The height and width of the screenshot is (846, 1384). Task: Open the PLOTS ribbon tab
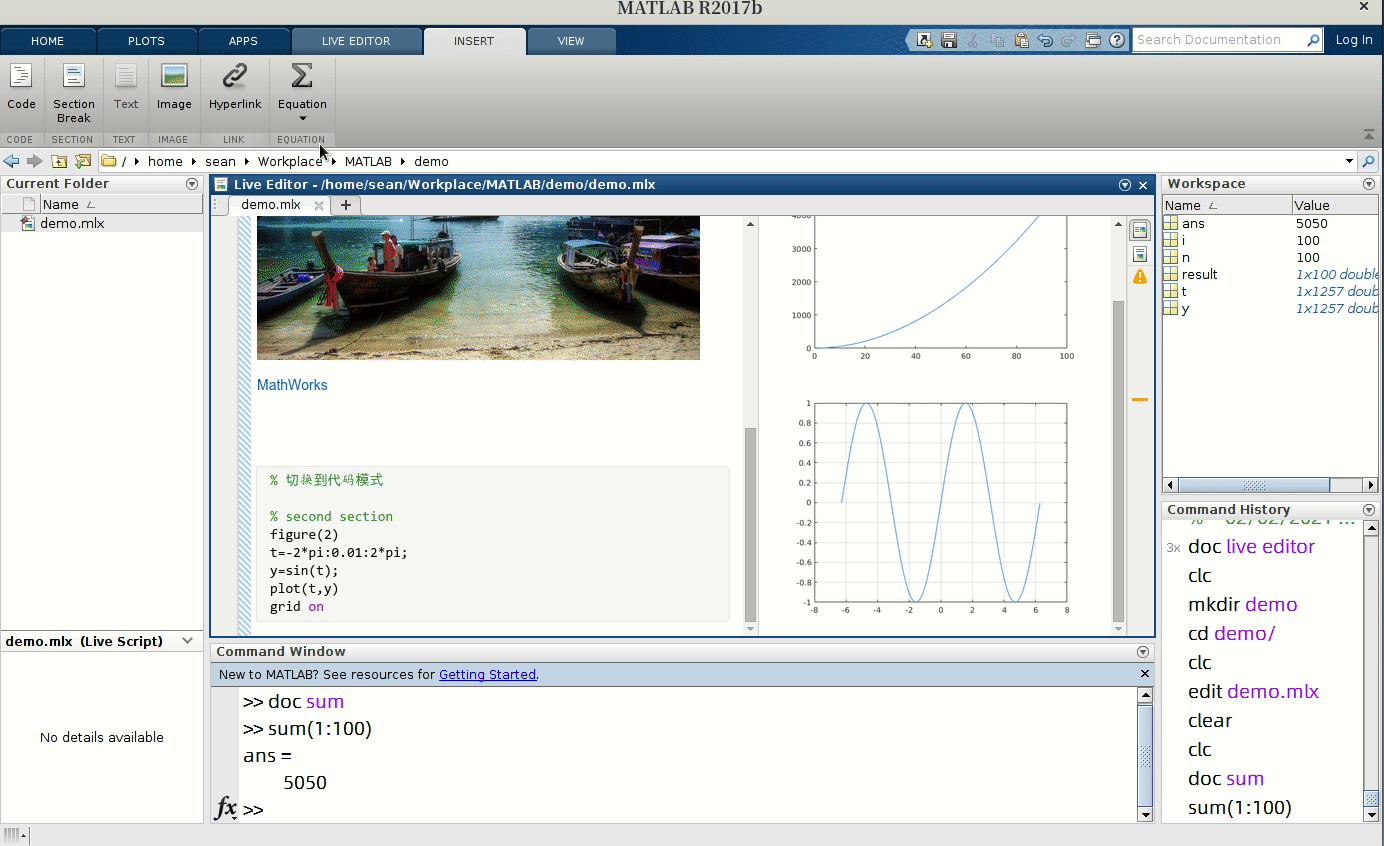tap(146, 41)
